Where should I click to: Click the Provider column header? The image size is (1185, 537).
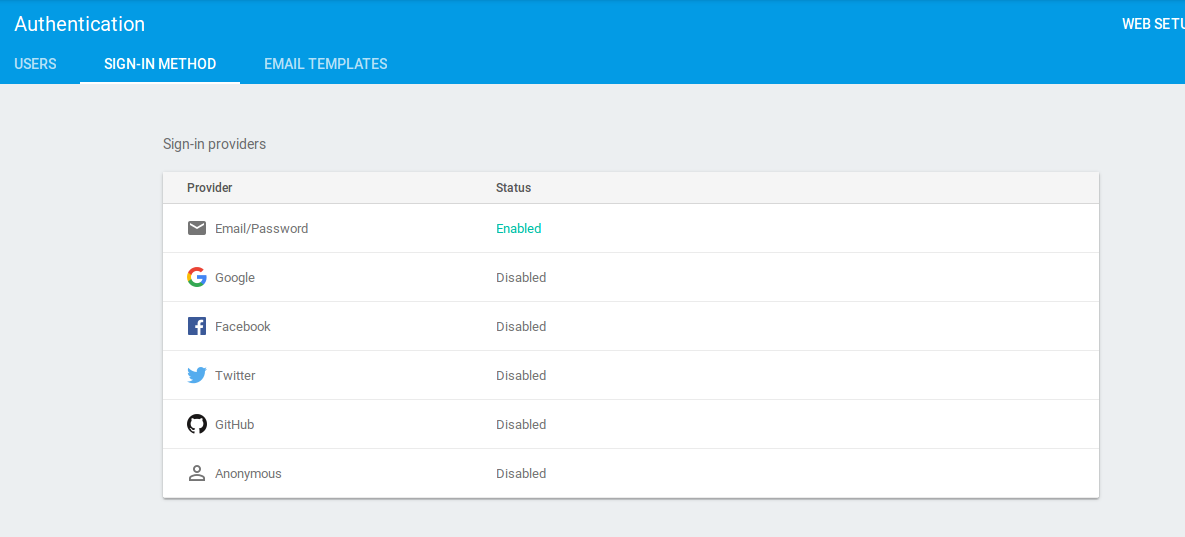pos(209,188)
